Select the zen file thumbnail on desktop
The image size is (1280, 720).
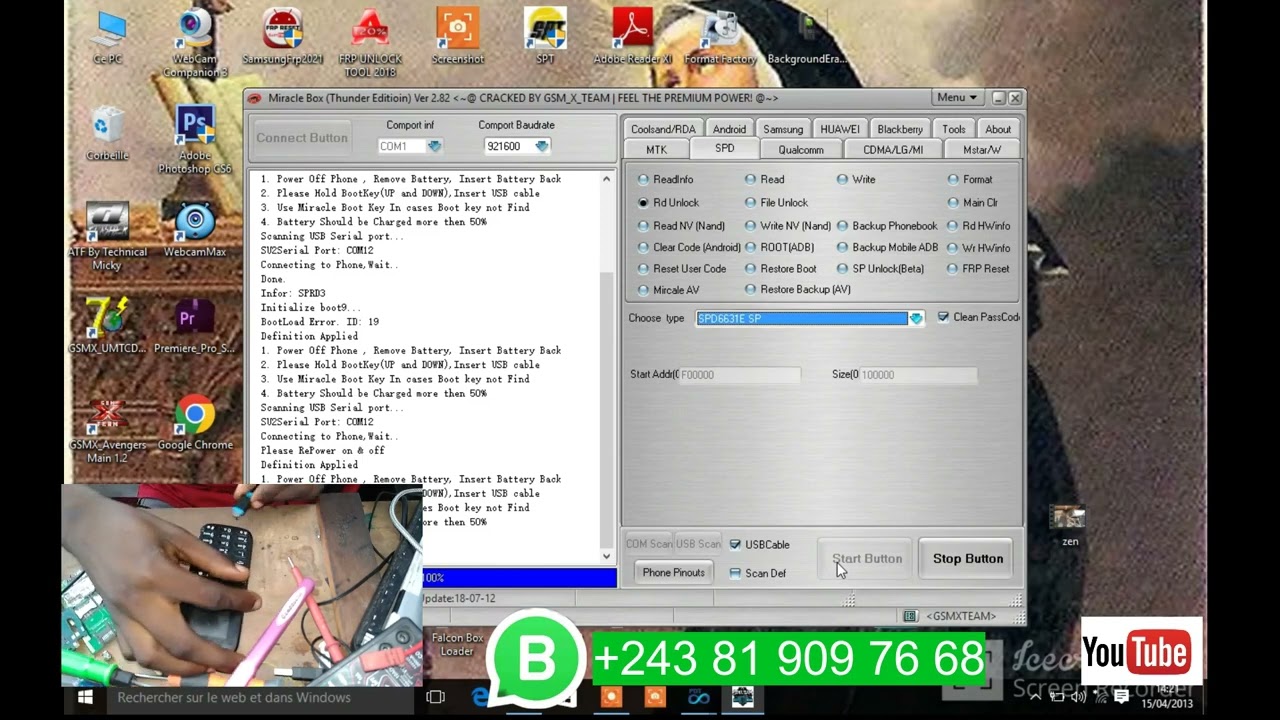1069,527
